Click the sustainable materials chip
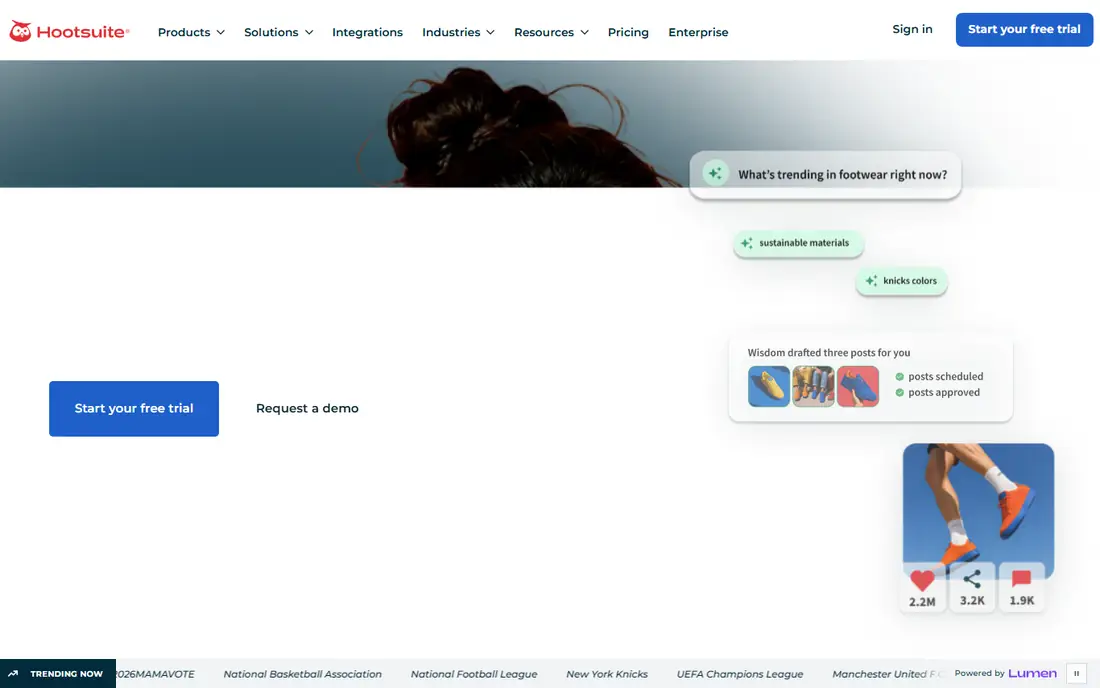Image resolution: width=1100 pixels, height=688 pixels. tap(798, 243)
